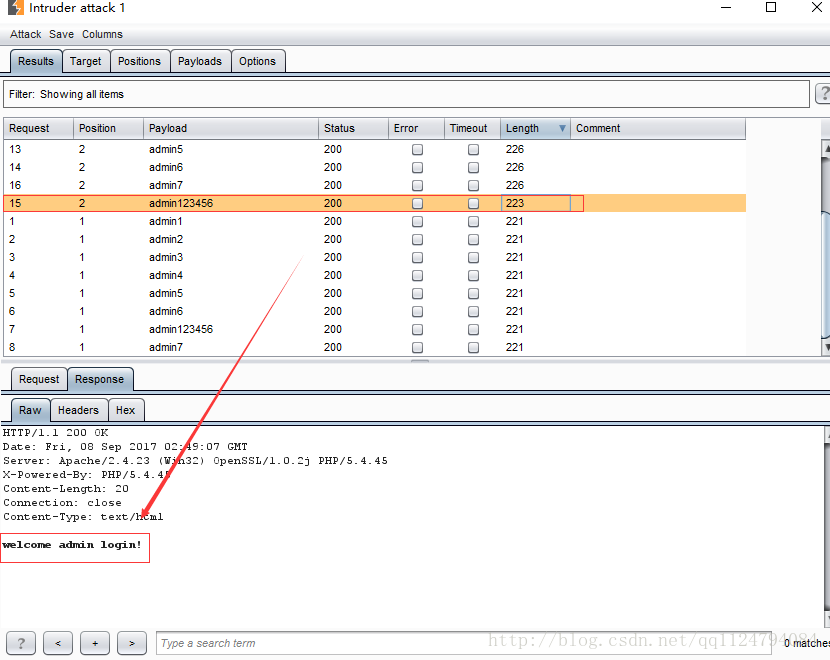
Task: Toggle Timeout checkbox for request 13
Action: (x=473, y=149)
